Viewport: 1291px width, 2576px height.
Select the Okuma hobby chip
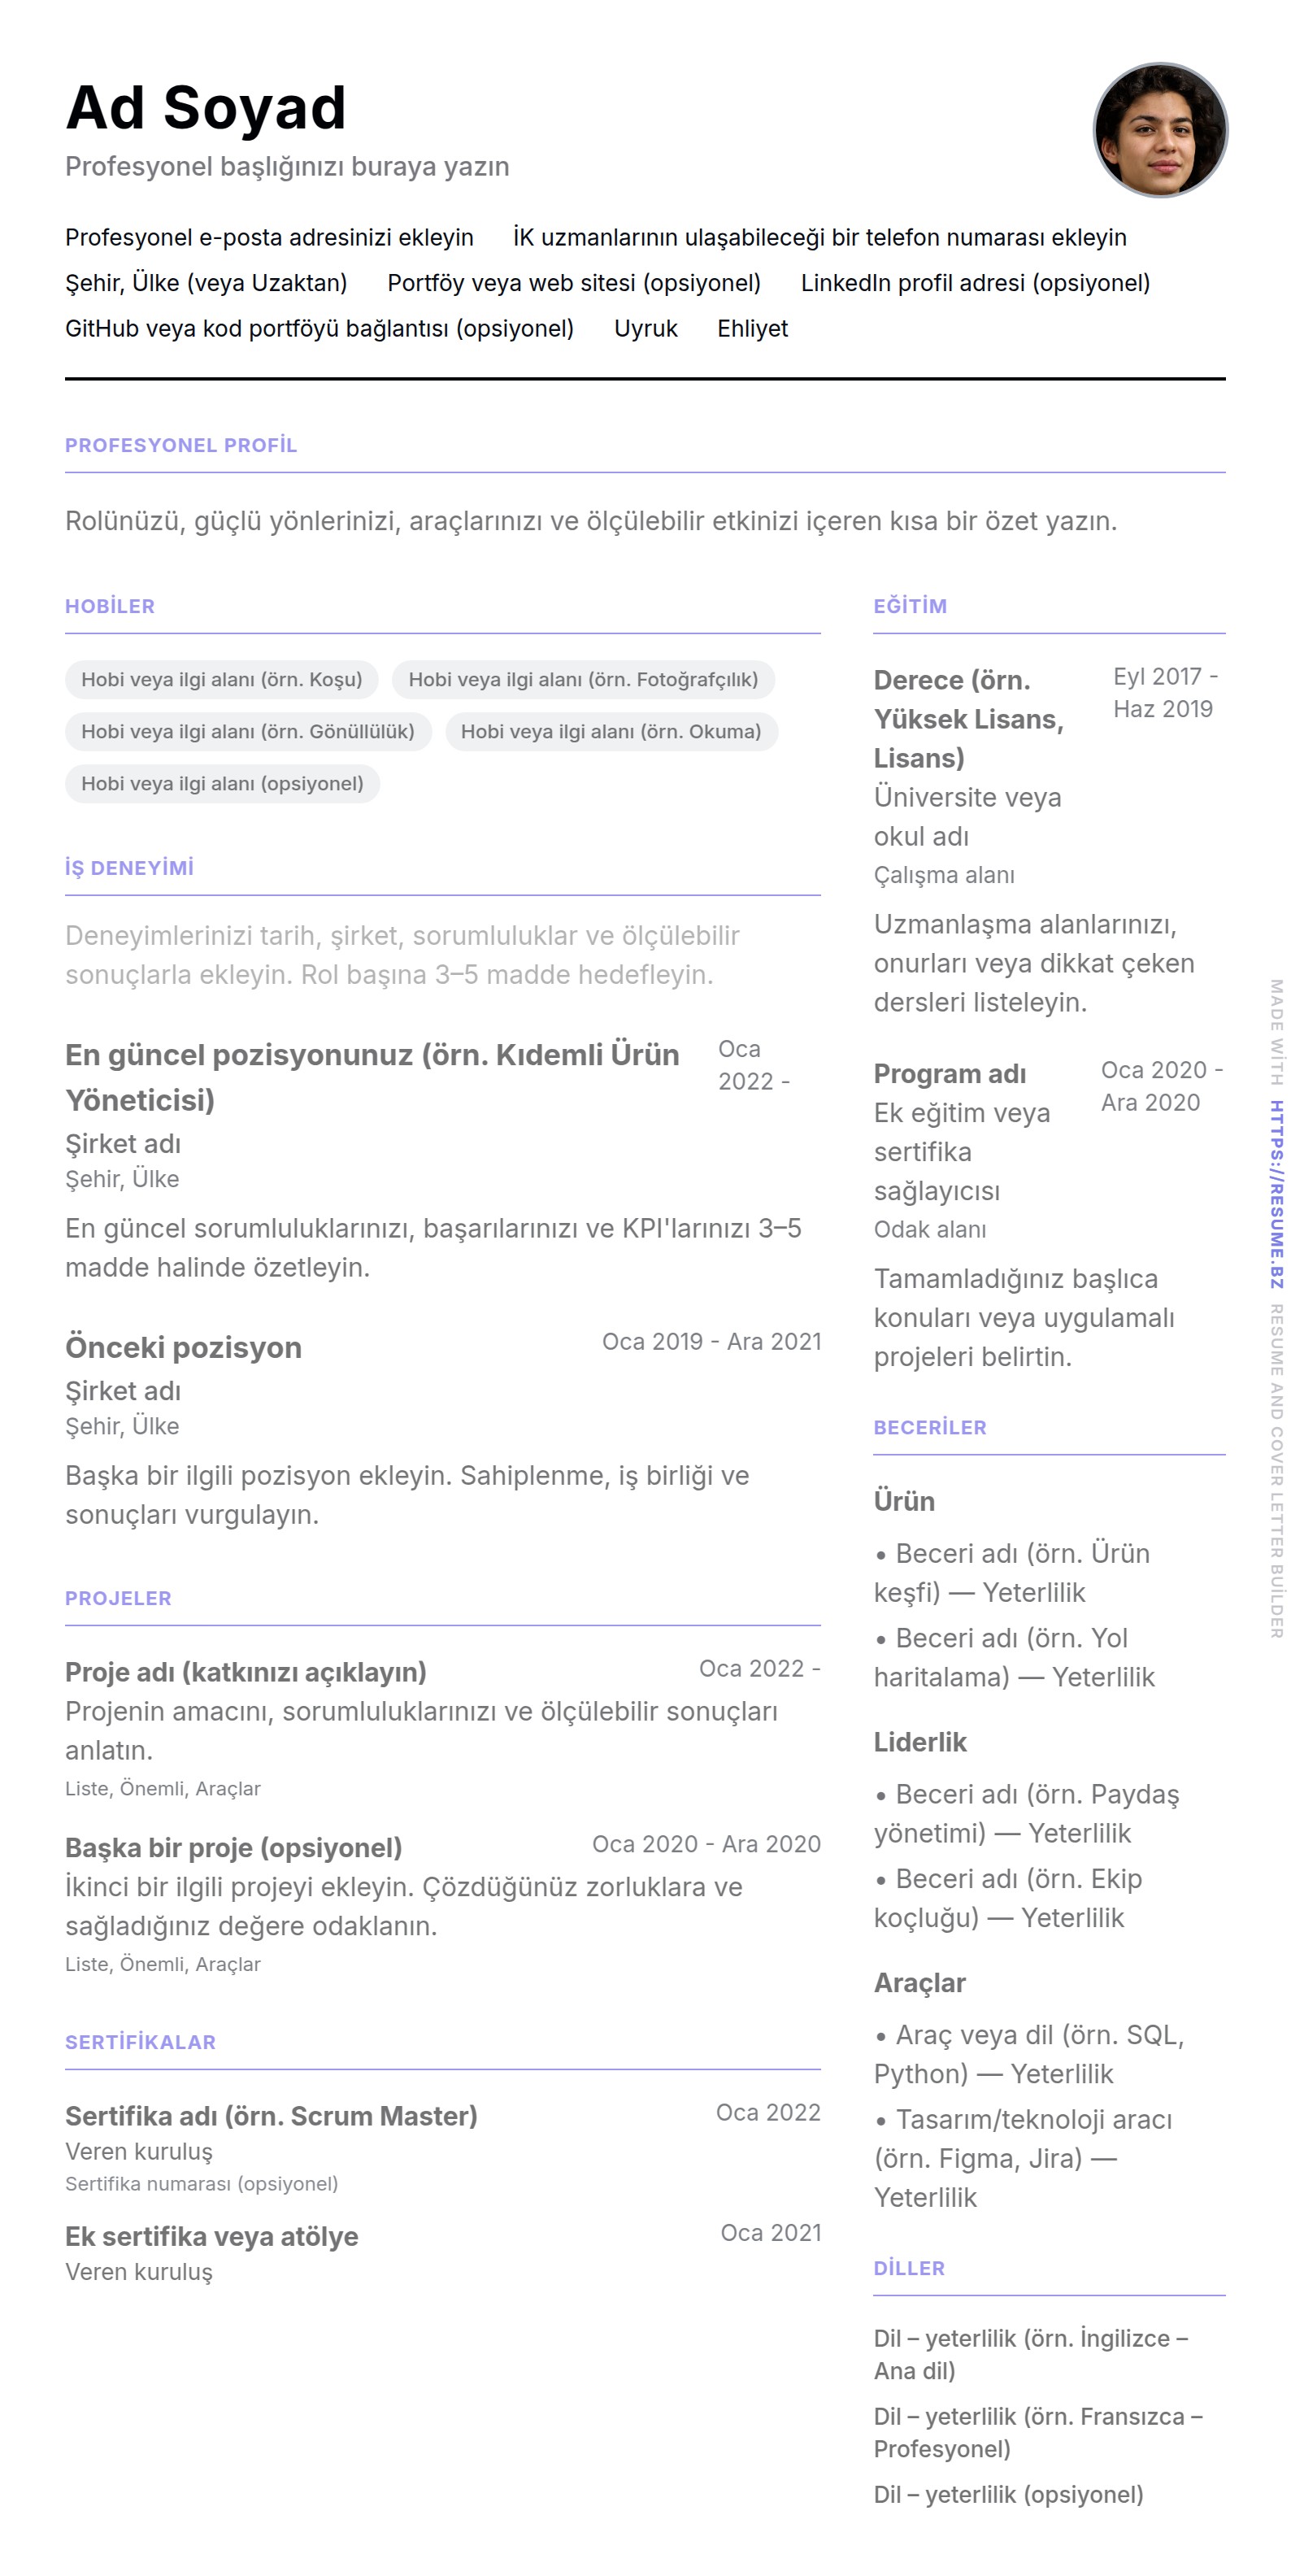pyautogui.click(x=610, y=731)
